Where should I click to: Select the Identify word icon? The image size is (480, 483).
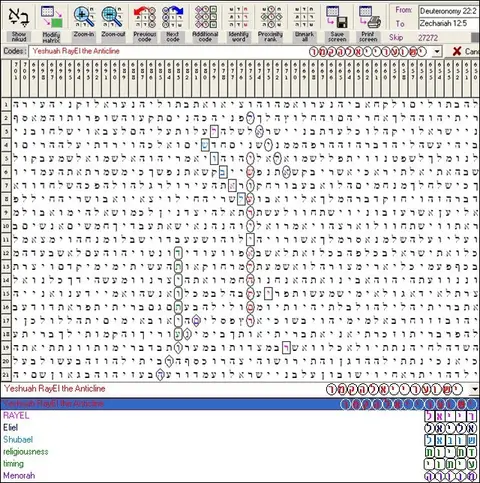(x=239, y=17)
